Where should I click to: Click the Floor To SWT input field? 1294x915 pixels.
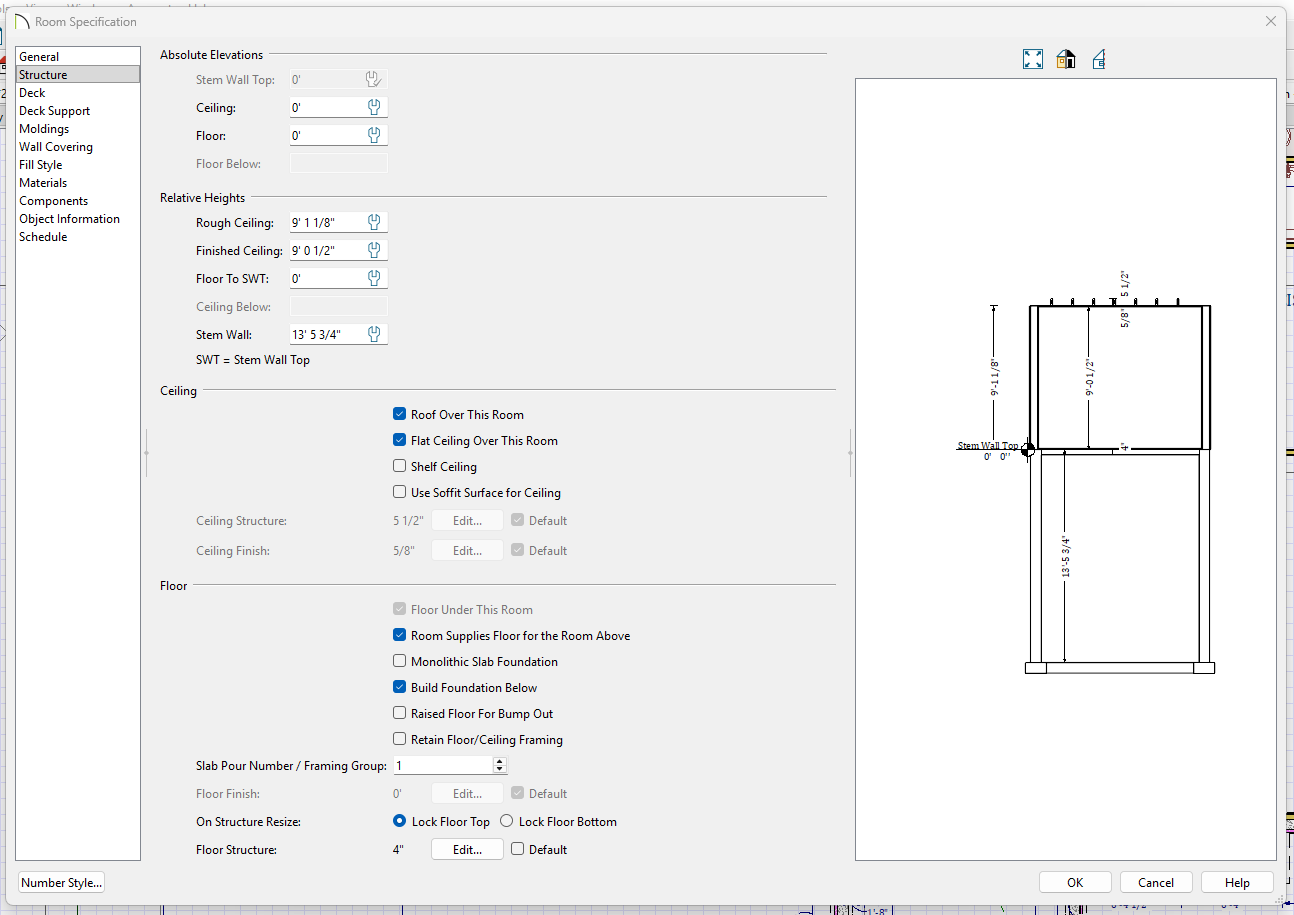coord(325,279)
